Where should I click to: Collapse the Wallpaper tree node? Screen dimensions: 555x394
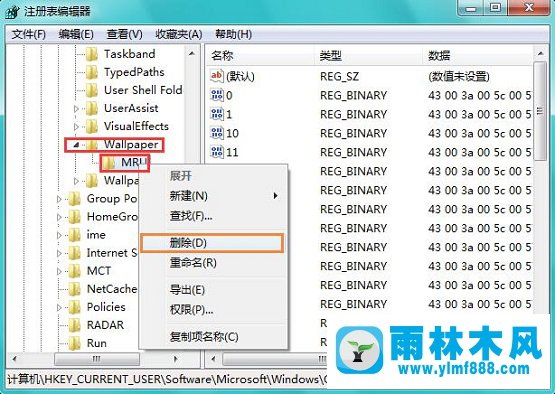coord(77,144)
